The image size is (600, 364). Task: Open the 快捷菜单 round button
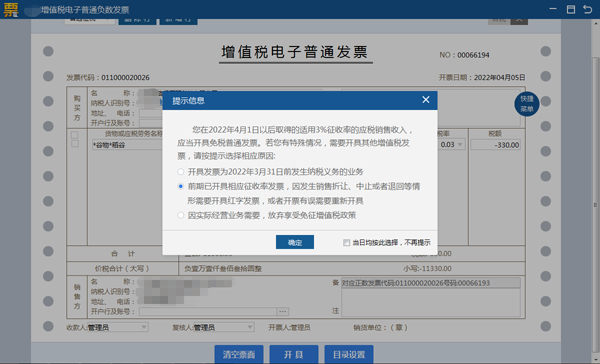tap(527, 104)
